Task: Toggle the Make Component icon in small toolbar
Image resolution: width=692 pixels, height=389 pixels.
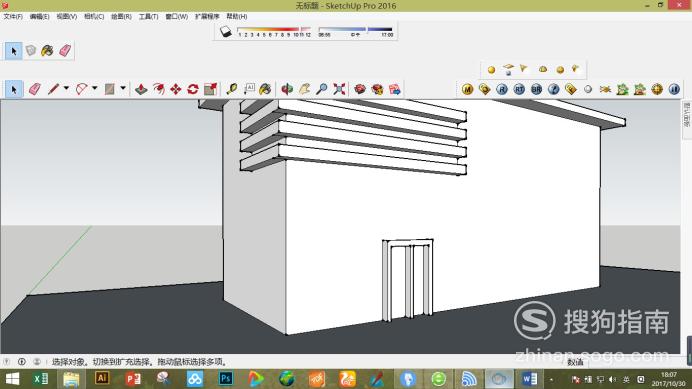Action: pyautogui.click(x=30, y=51)
